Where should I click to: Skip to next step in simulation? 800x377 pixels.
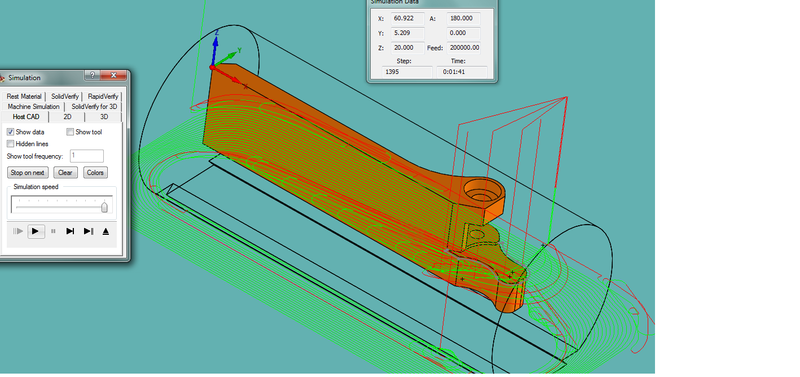[x=70, y=231]
